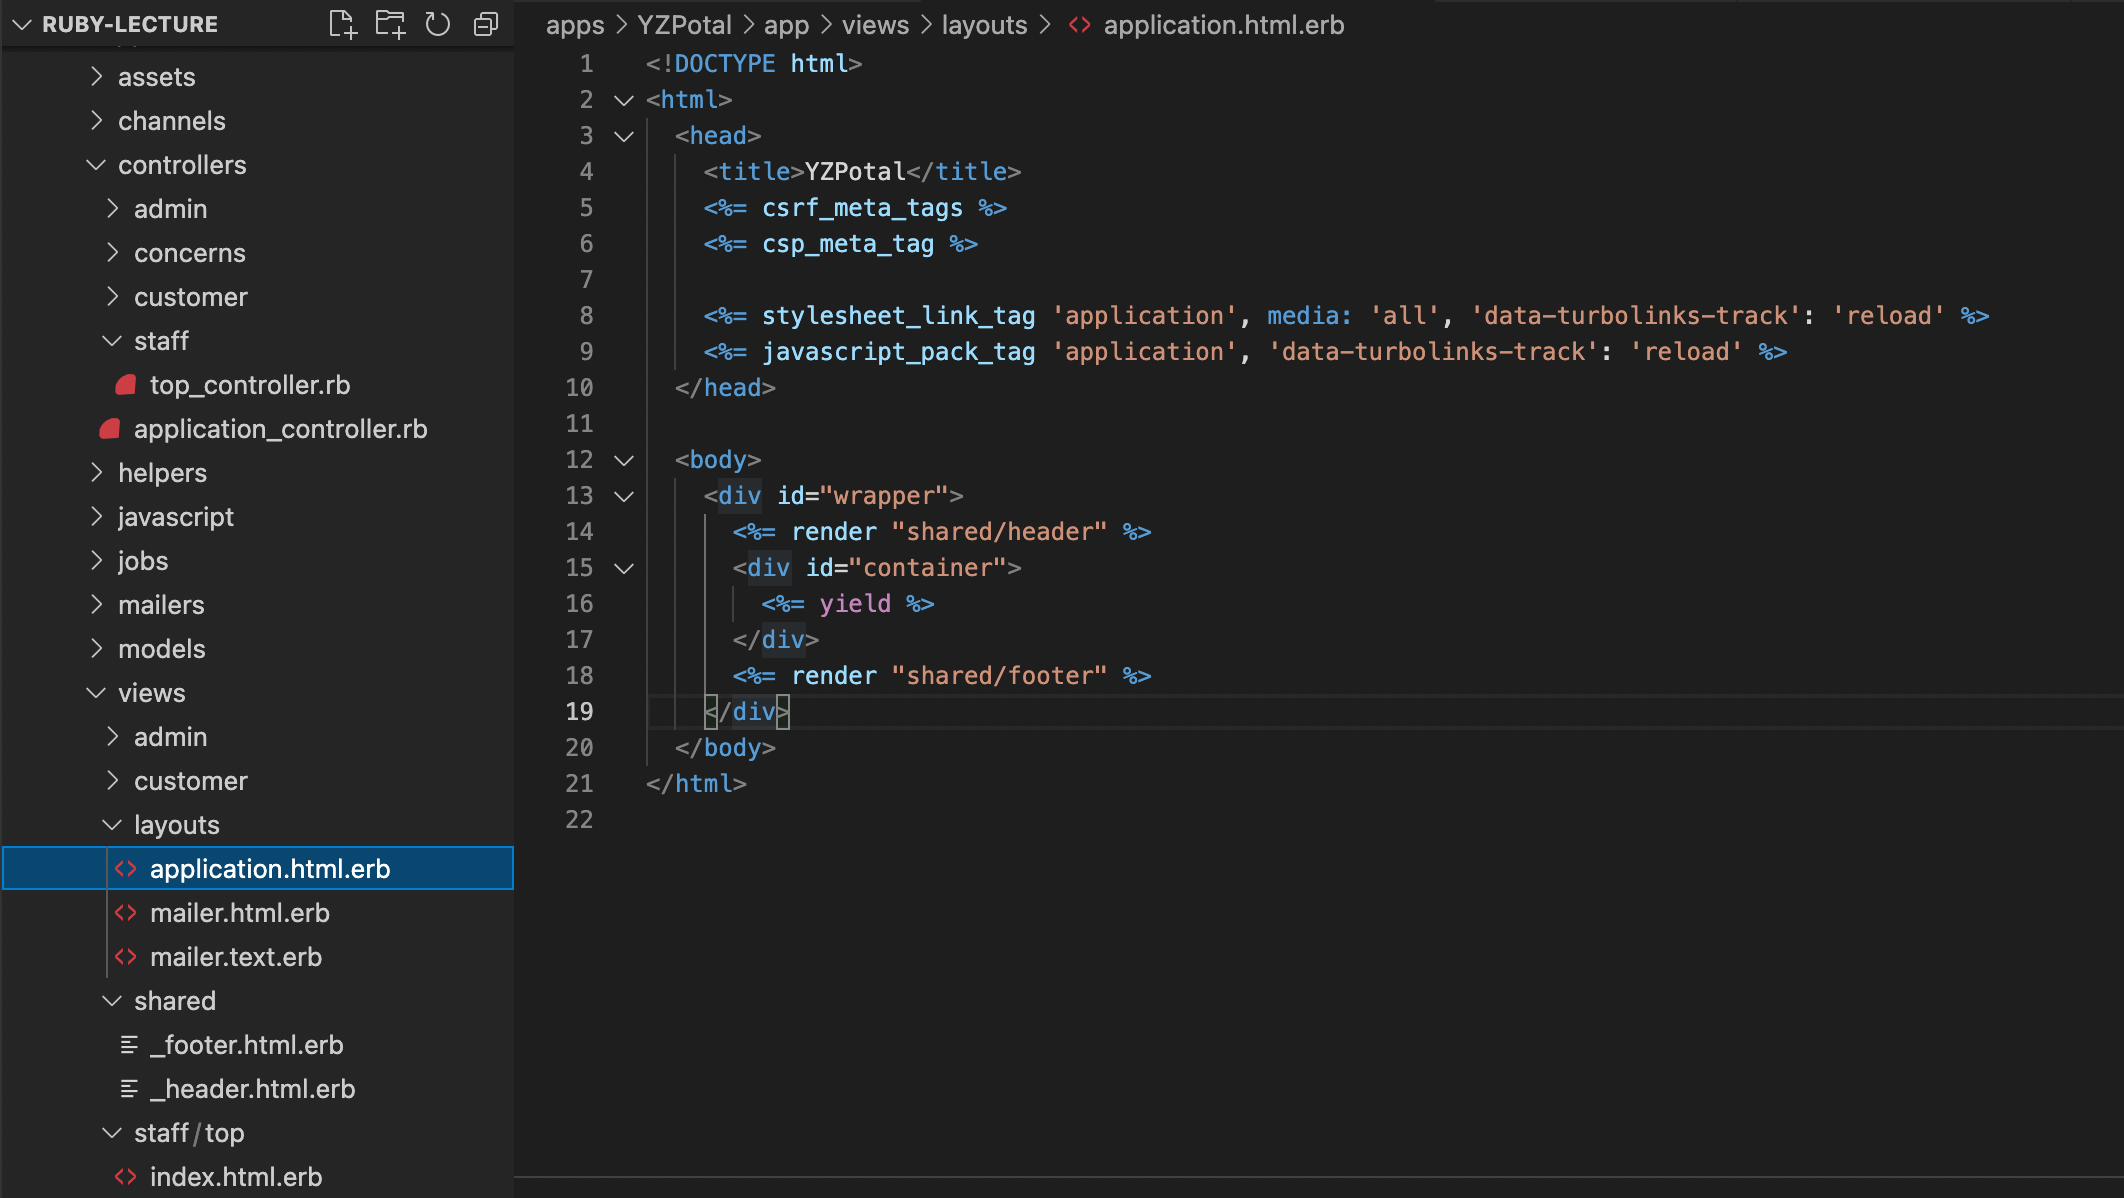Click the layouts breadcrumb segment

(x=984, y=25)
